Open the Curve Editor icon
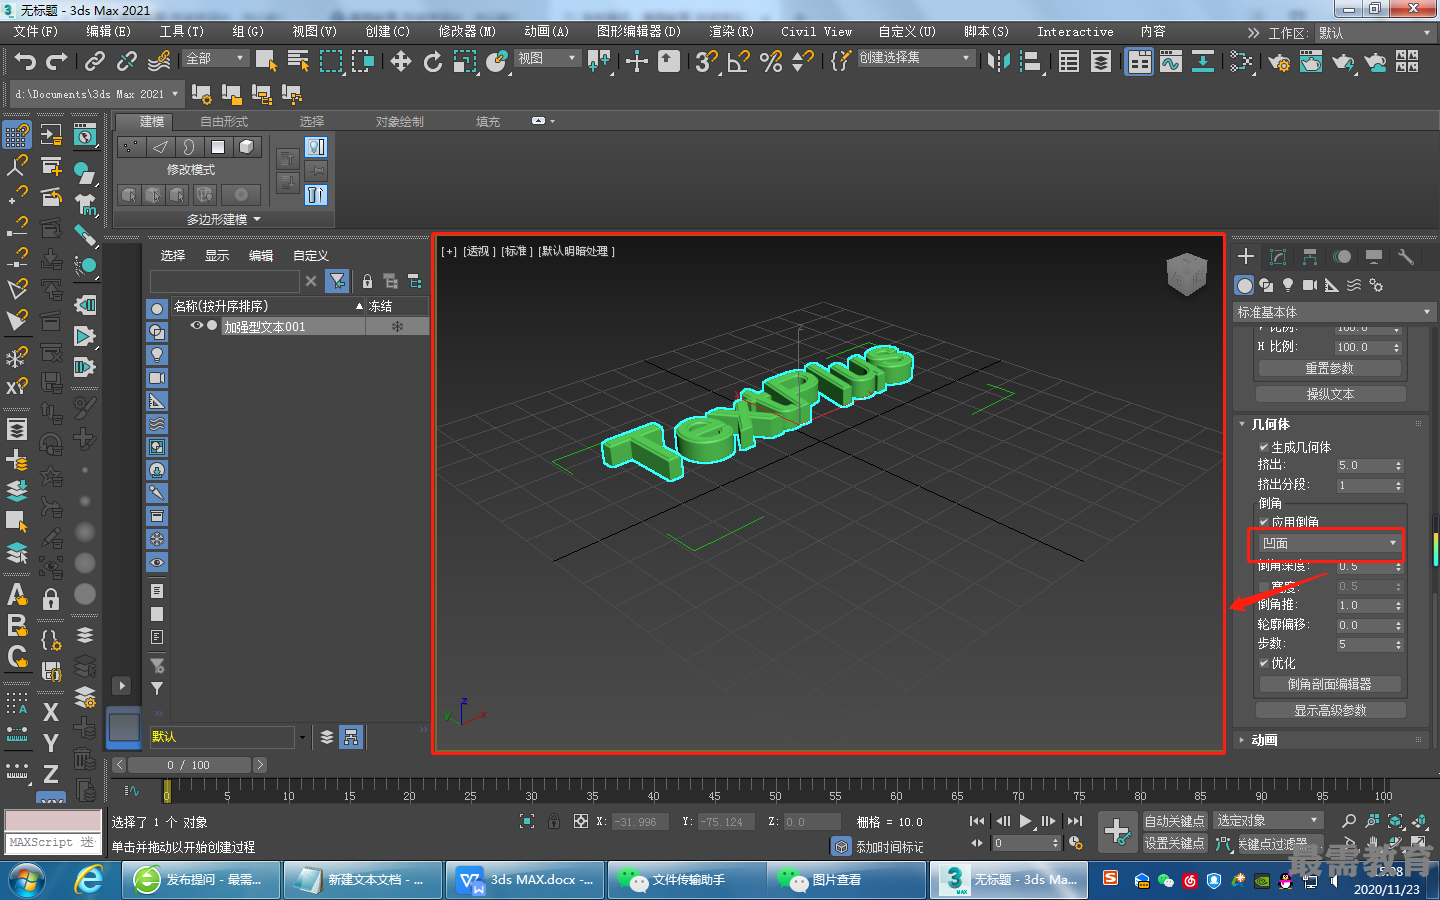1440x900 pixels. pos(1171,62)
